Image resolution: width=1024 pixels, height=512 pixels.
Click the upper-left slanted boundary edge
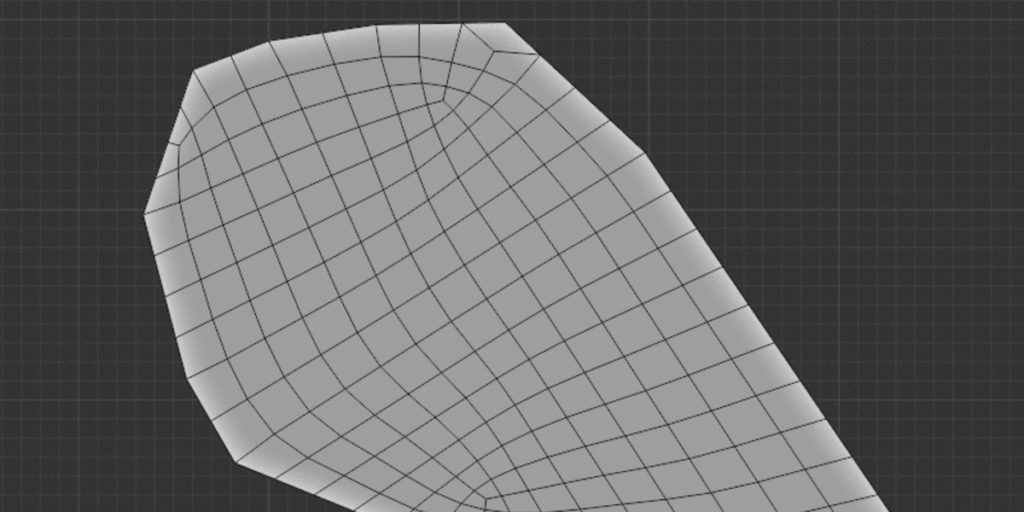(169, 141)
